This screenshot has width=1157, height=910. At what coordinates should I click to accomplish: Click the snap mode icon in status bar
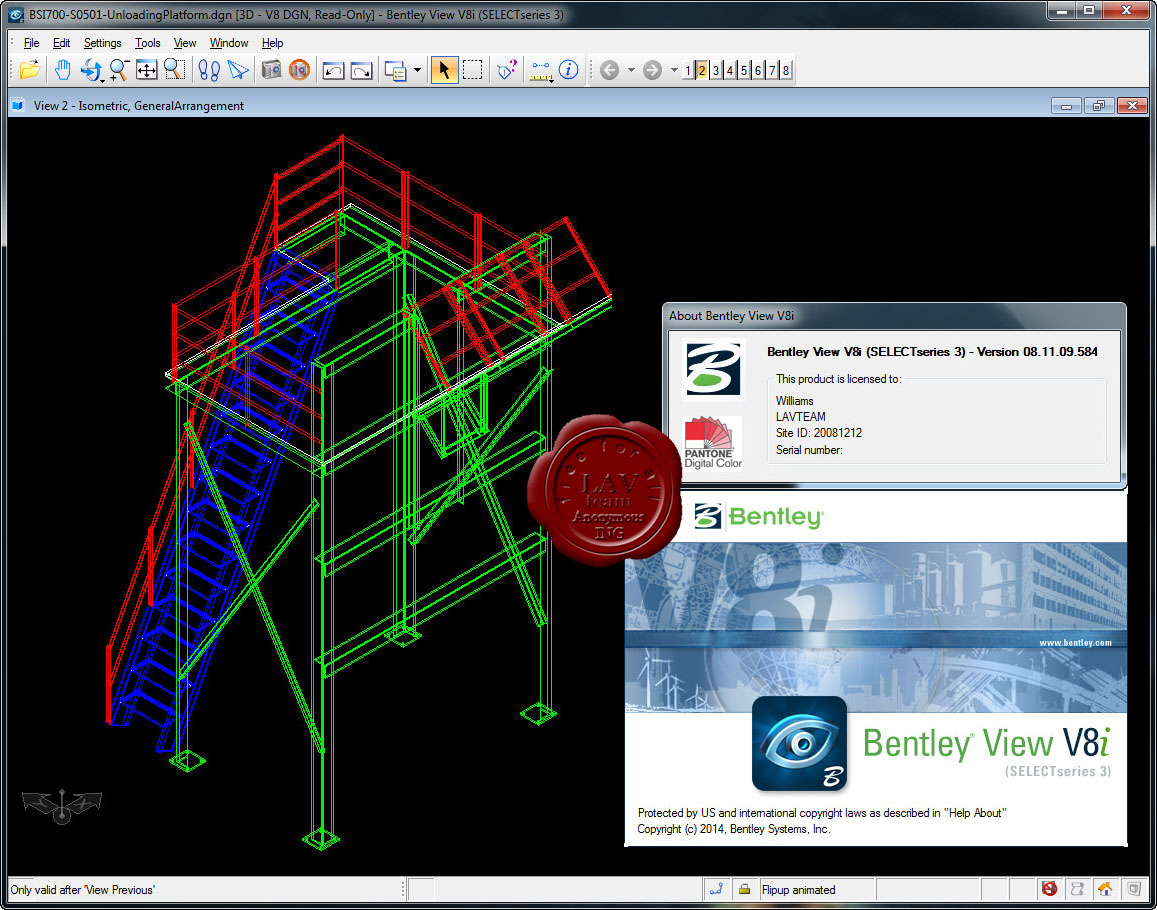pos(716,889)
